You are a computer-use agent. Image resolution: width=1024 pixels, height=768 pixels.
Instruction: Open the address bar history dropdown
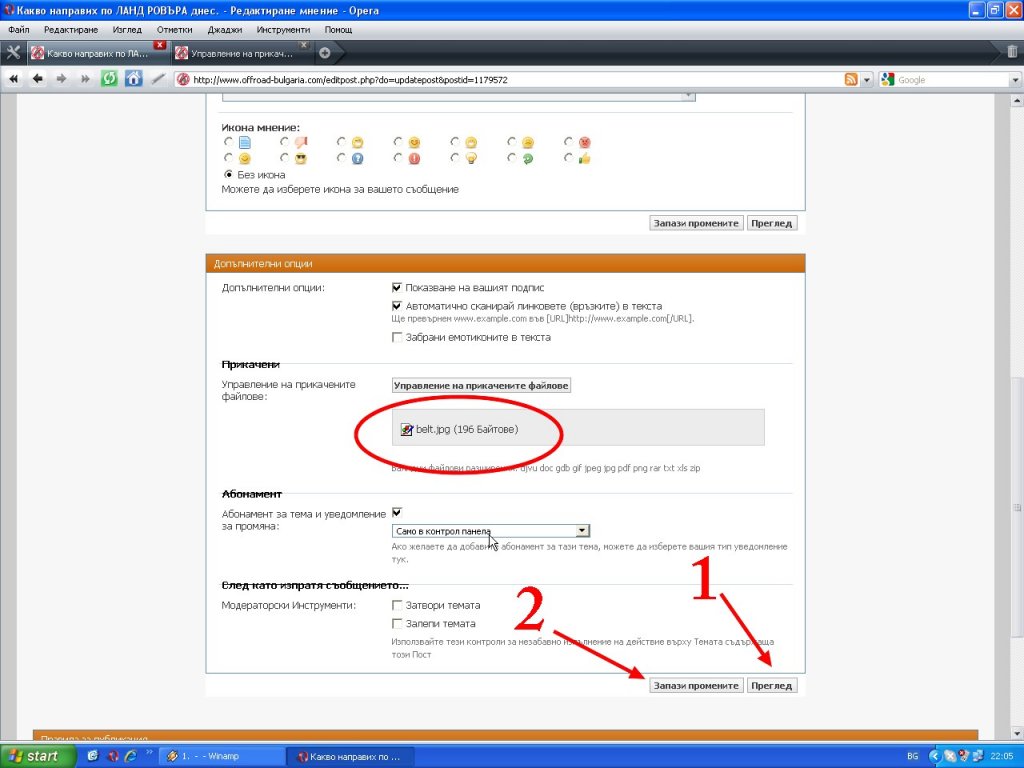[x=867, y=80]
